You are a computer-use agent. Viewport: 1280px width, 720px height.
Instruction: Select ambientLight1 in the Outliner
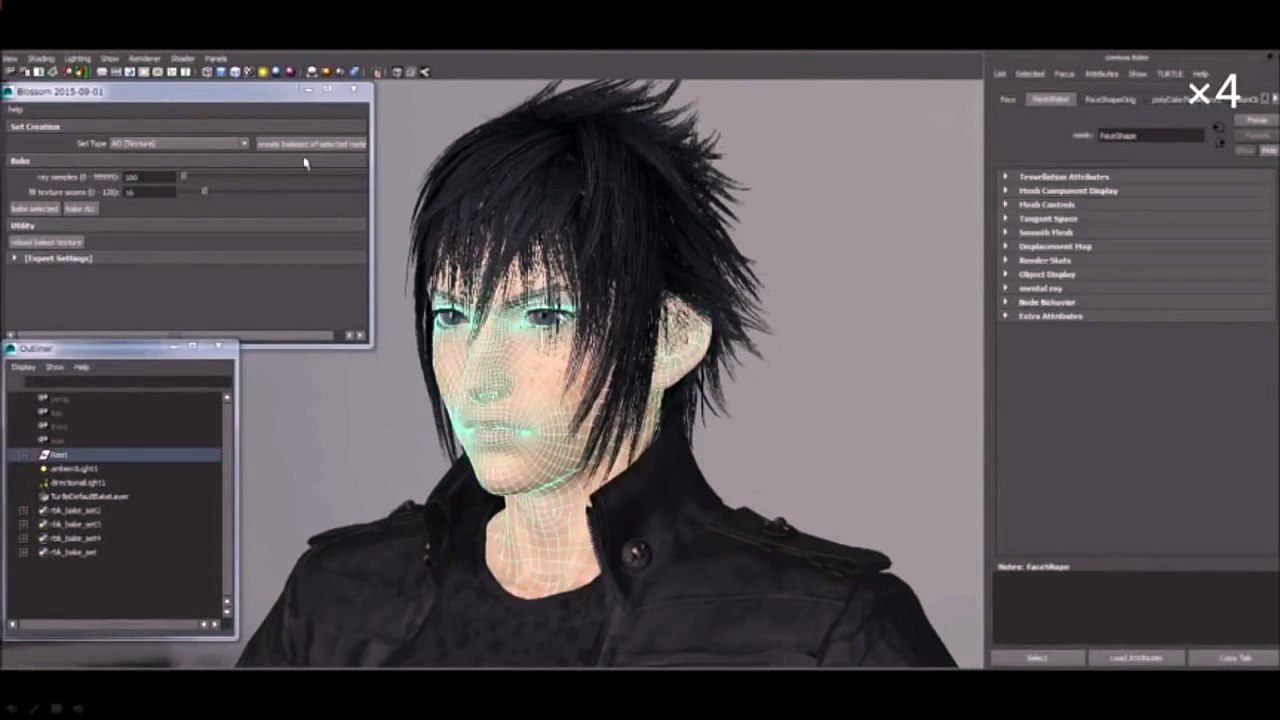[74, 468]
